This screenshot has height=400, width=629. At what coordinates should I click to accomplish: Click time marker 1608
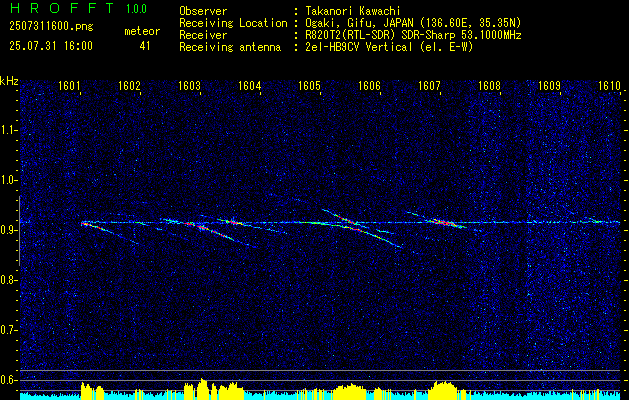tap(489, 86)
